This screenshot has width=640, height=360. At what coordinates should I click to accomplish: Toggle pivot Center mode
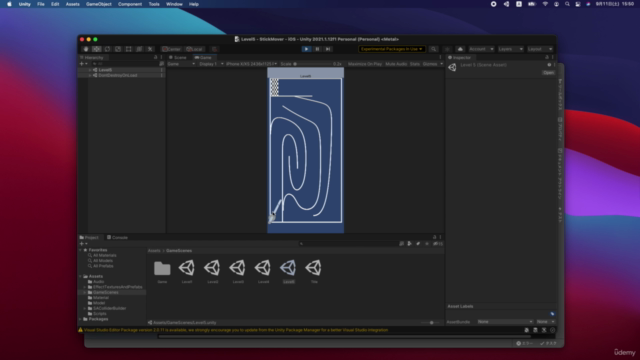[x=171, y=49]
